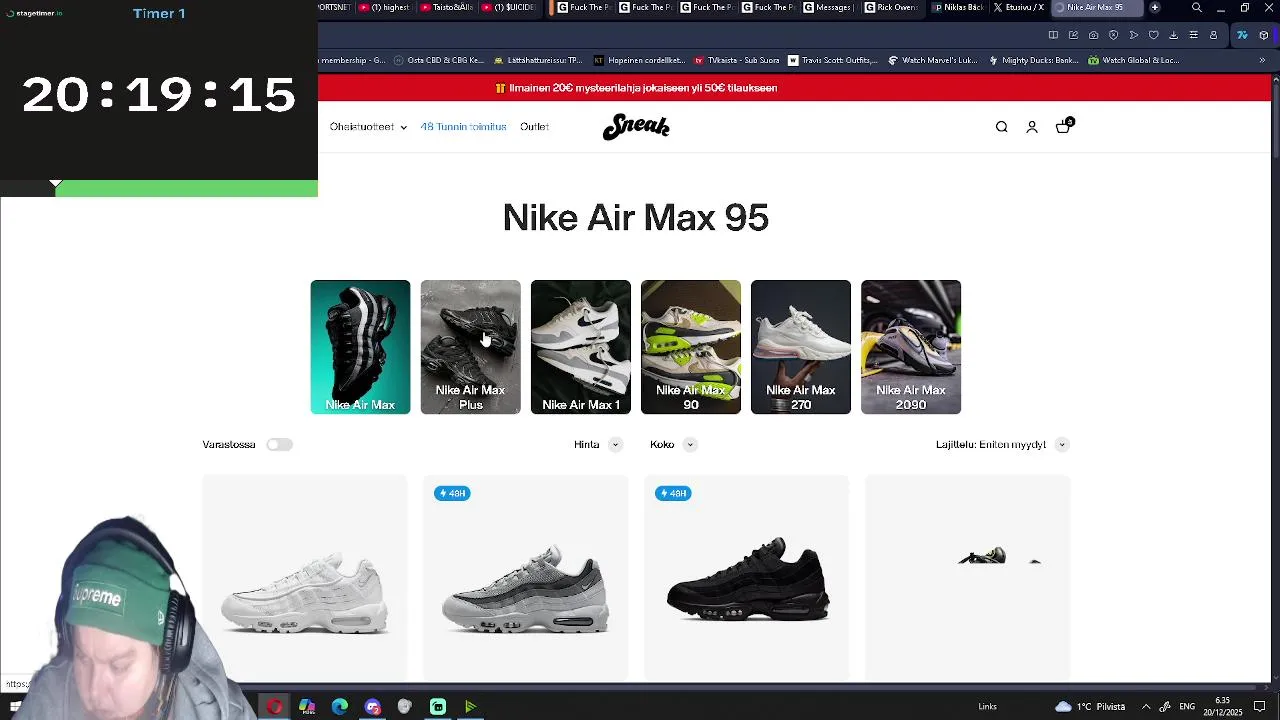This screenshot has width=1280, height=720.
Task: Switch to the Rick Owens tab
Action: (x=891, y=7)
